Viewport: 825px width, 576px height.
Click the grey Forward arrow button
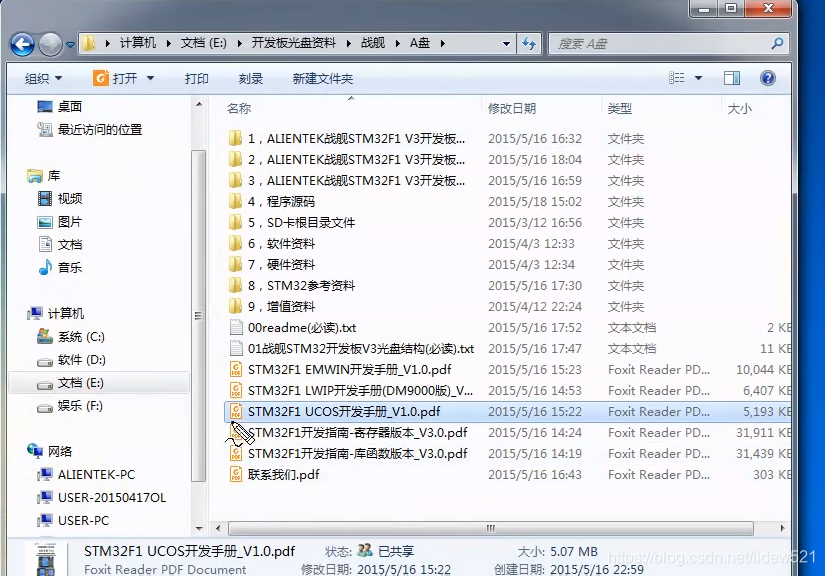coord(51,44)
